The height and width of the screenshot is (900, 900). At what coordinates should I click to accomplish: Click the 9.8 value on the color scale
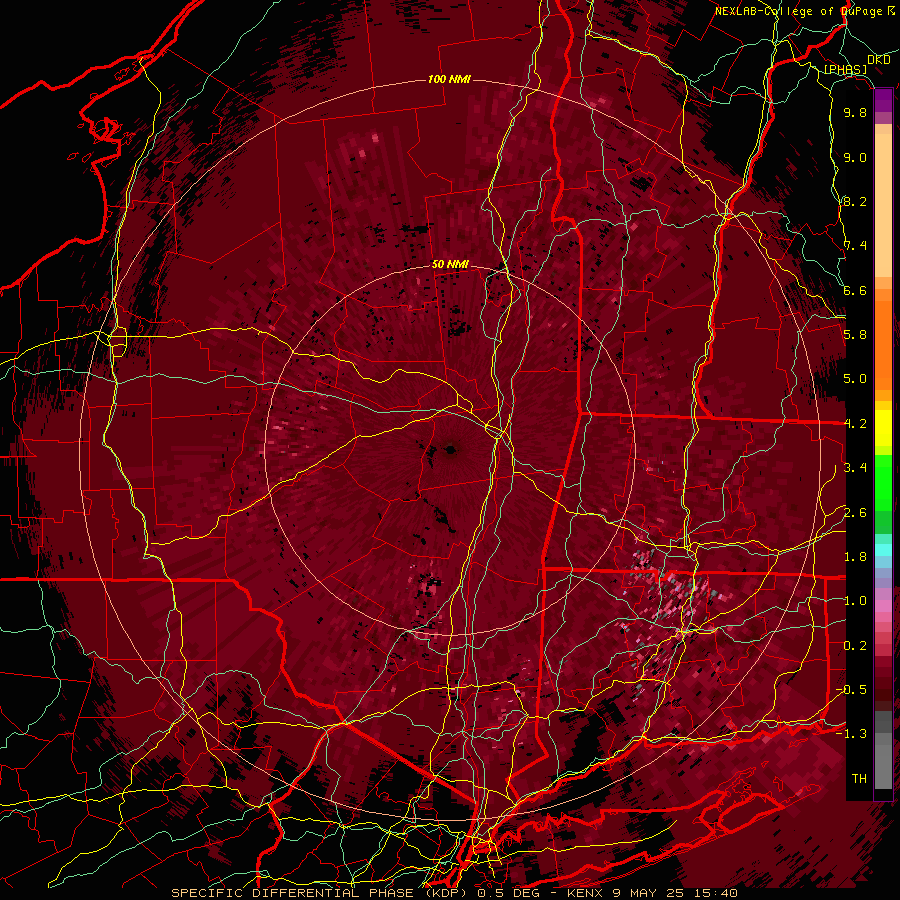click(855, 113)
